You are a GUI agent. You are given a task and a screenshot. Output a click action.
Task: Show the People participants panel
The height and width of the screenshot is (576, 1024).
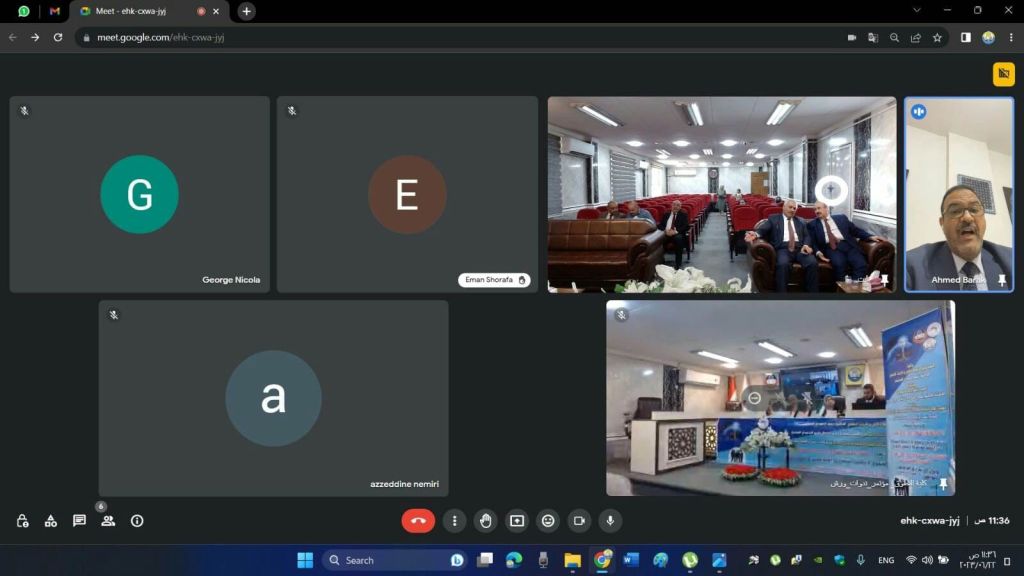pos(108,521)
